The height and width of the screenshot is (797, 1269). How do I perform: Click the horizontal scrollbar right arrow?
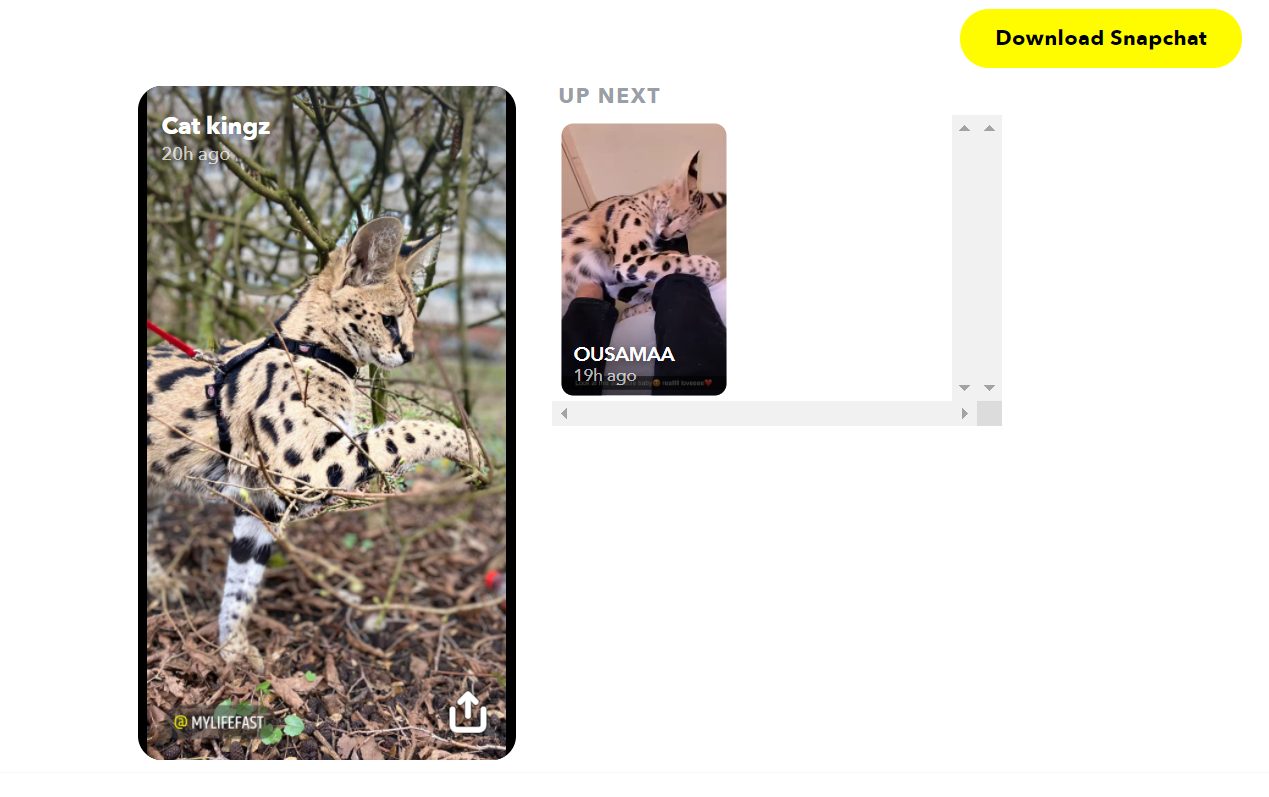965,413
